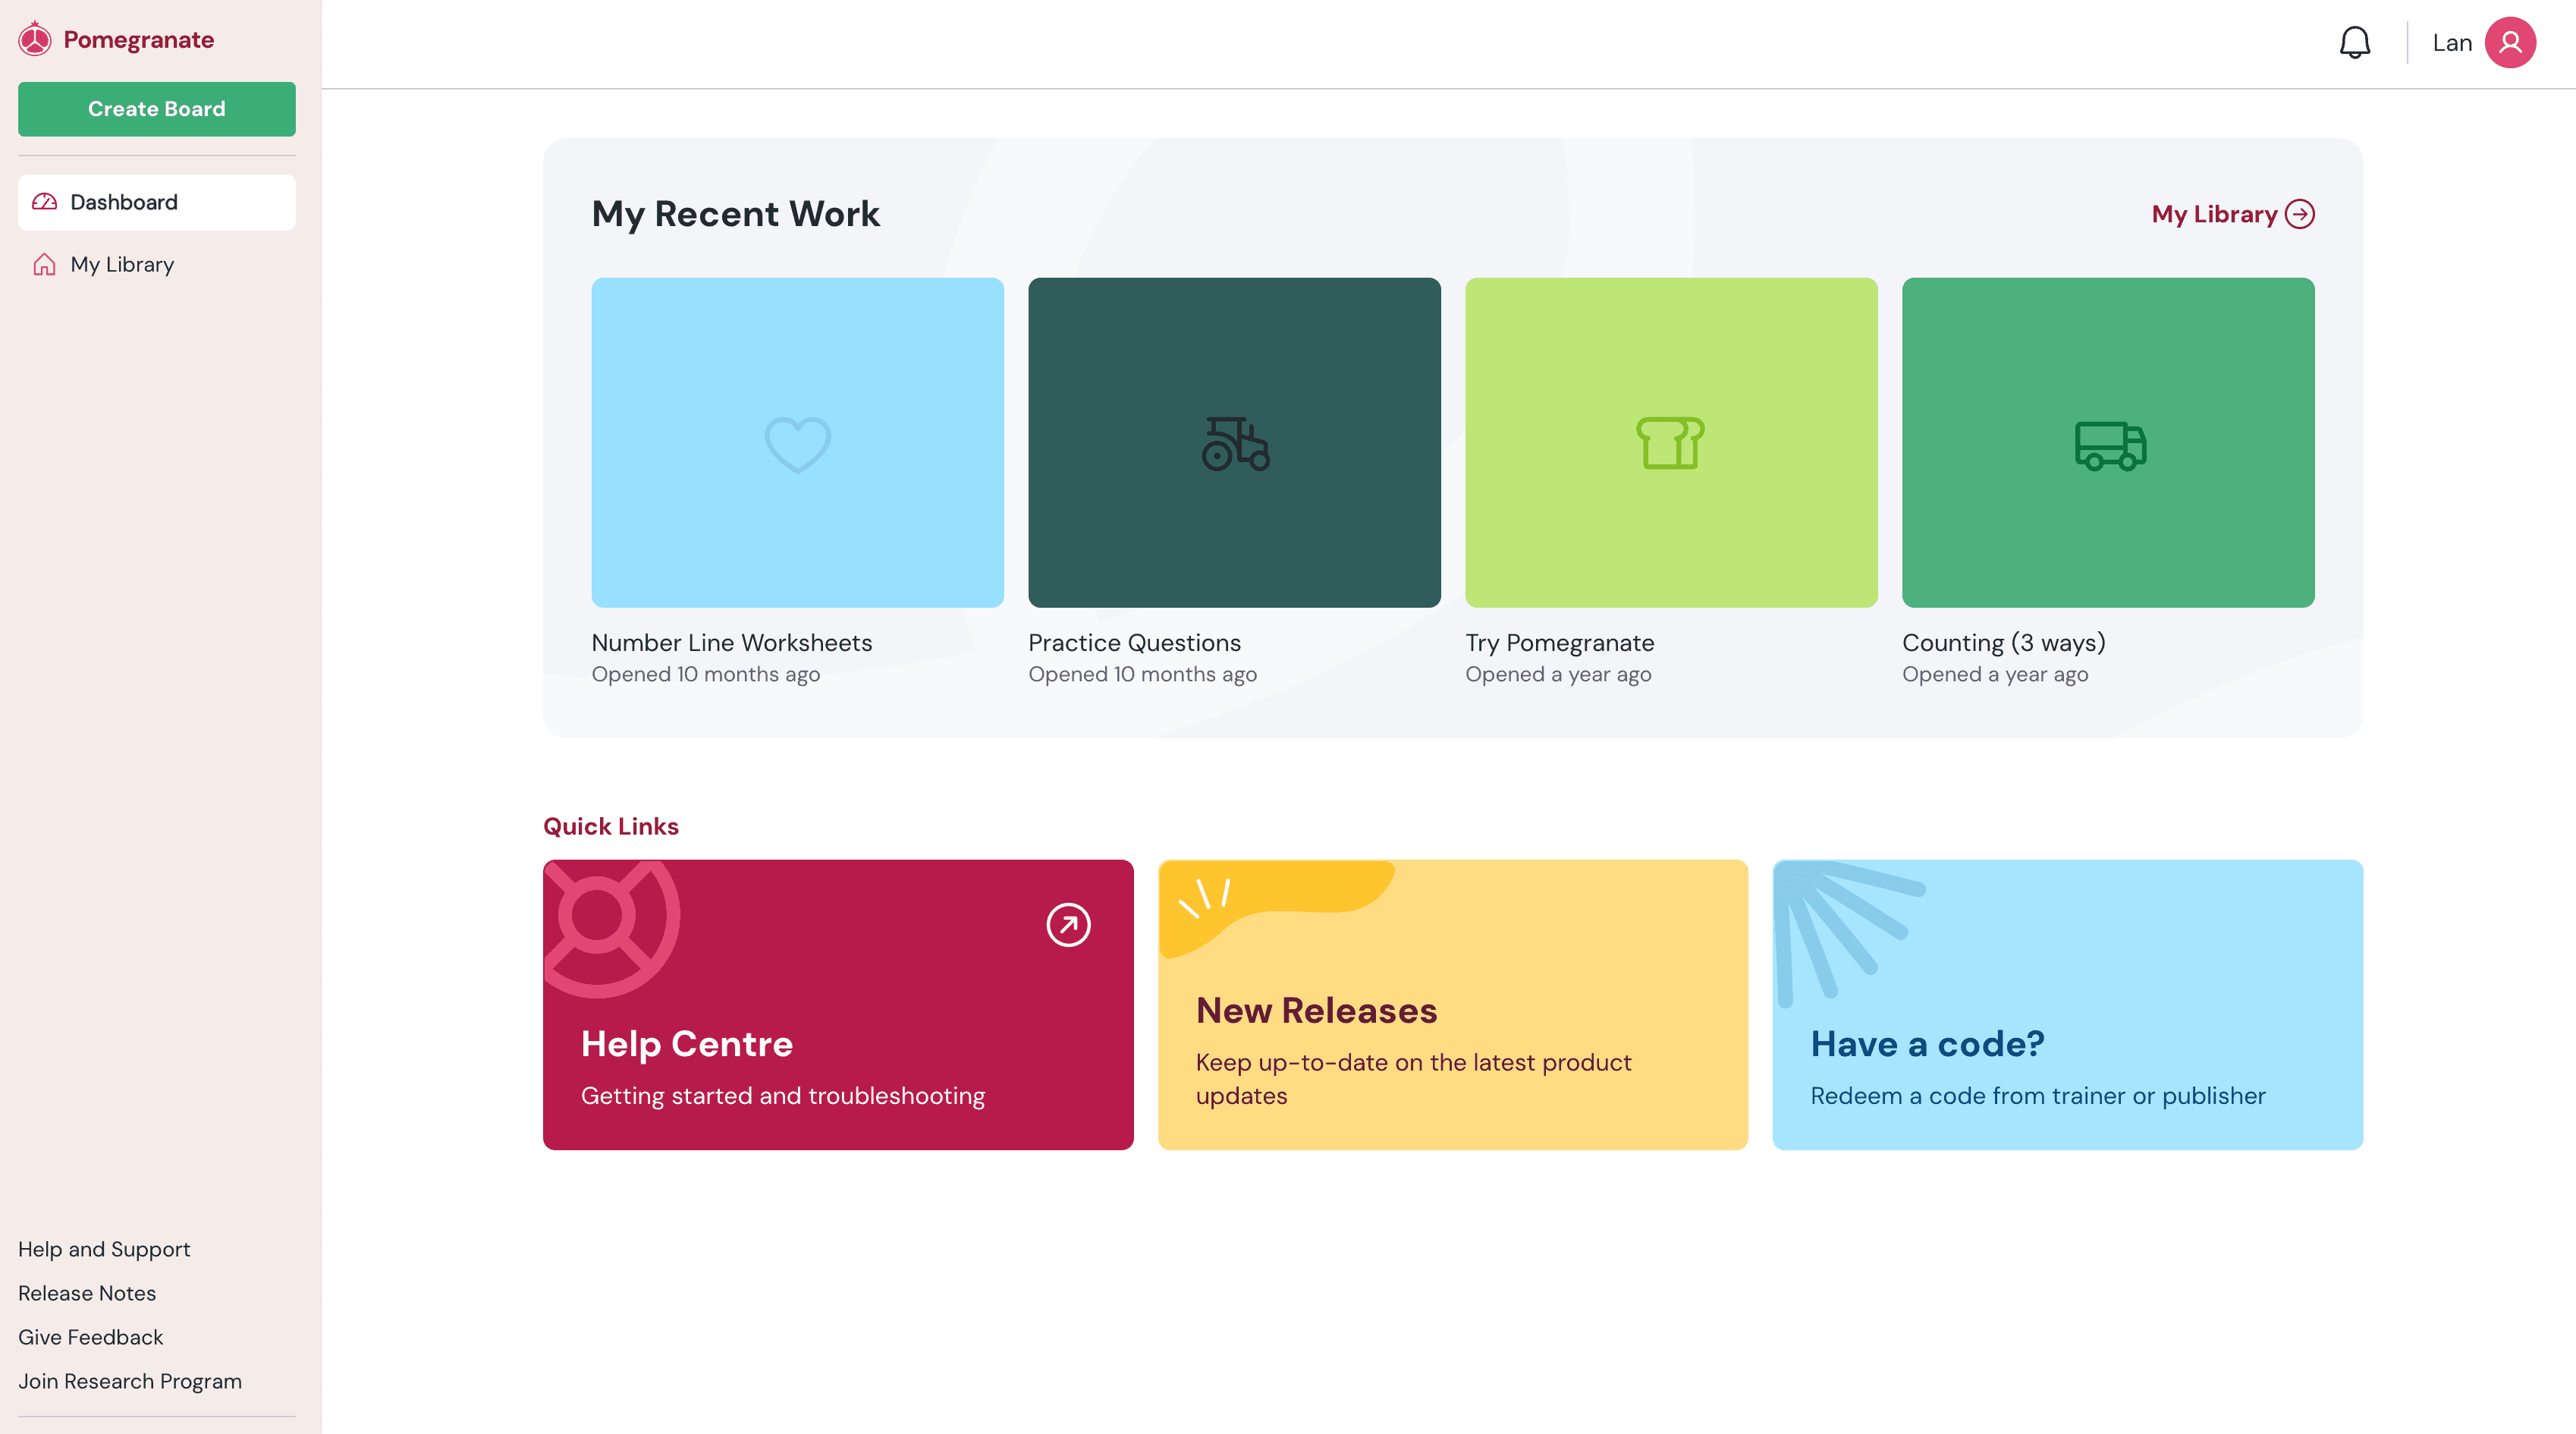
Task: Click 'Keep up-to-date on the latest product updates'
Action: click(x=1413, y=1079)
